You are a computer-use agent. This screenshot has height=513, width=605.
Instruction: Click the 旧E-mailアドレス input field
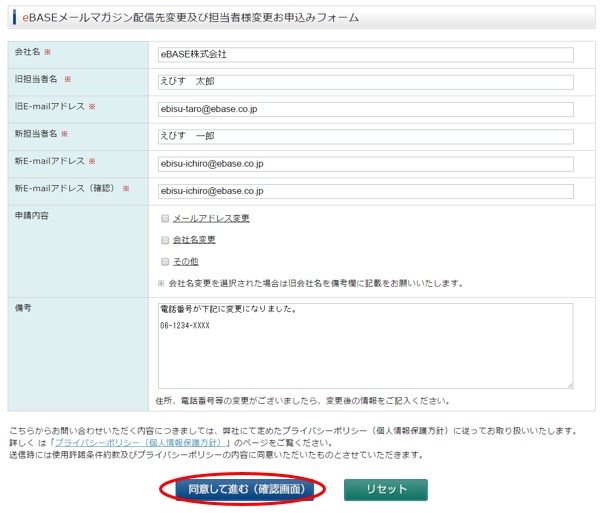(x=365, y=109)
